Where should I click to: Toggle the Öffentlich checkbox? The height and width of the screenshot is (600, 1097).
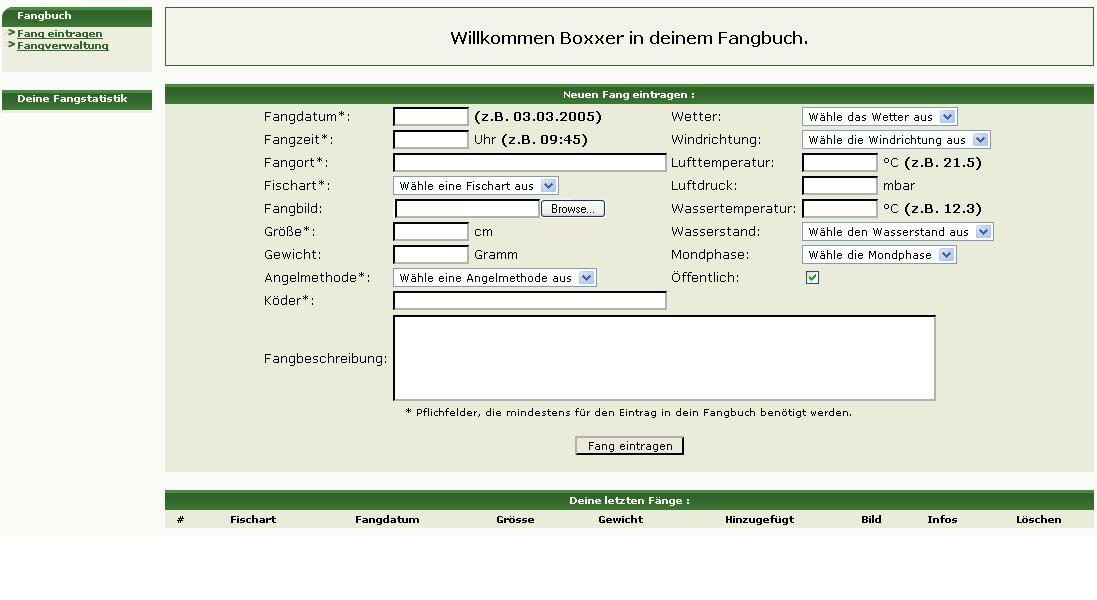(812, 278)
